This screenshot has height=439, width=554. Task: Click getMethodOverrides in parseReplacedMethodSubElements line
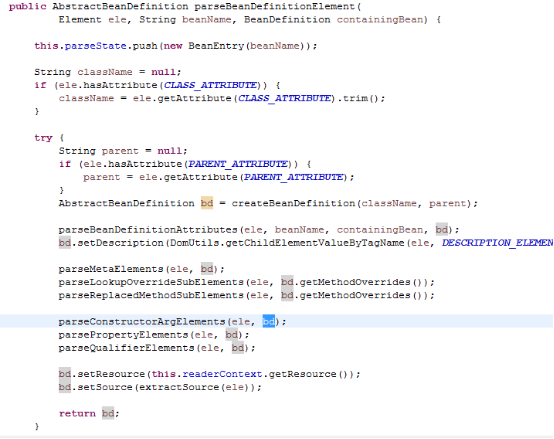(354, 295)
